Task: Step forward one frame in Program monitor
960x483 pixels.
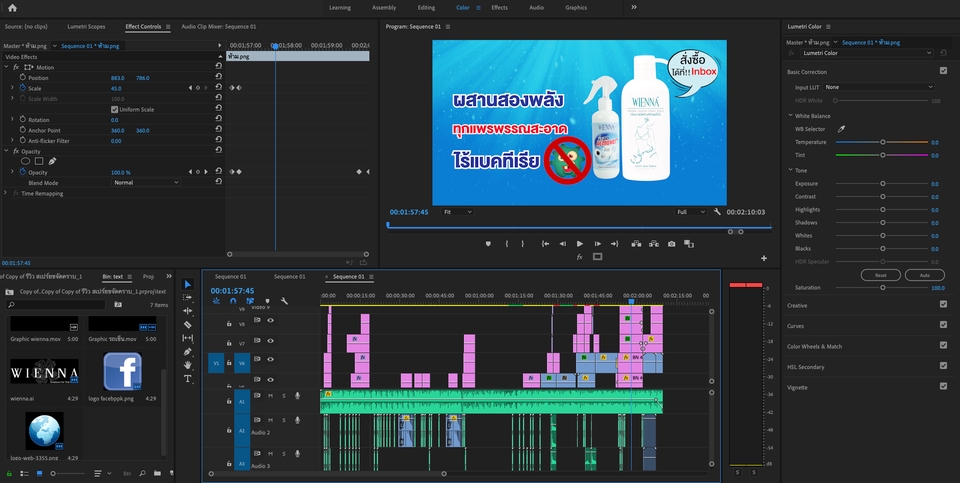Action: [598, 244]
